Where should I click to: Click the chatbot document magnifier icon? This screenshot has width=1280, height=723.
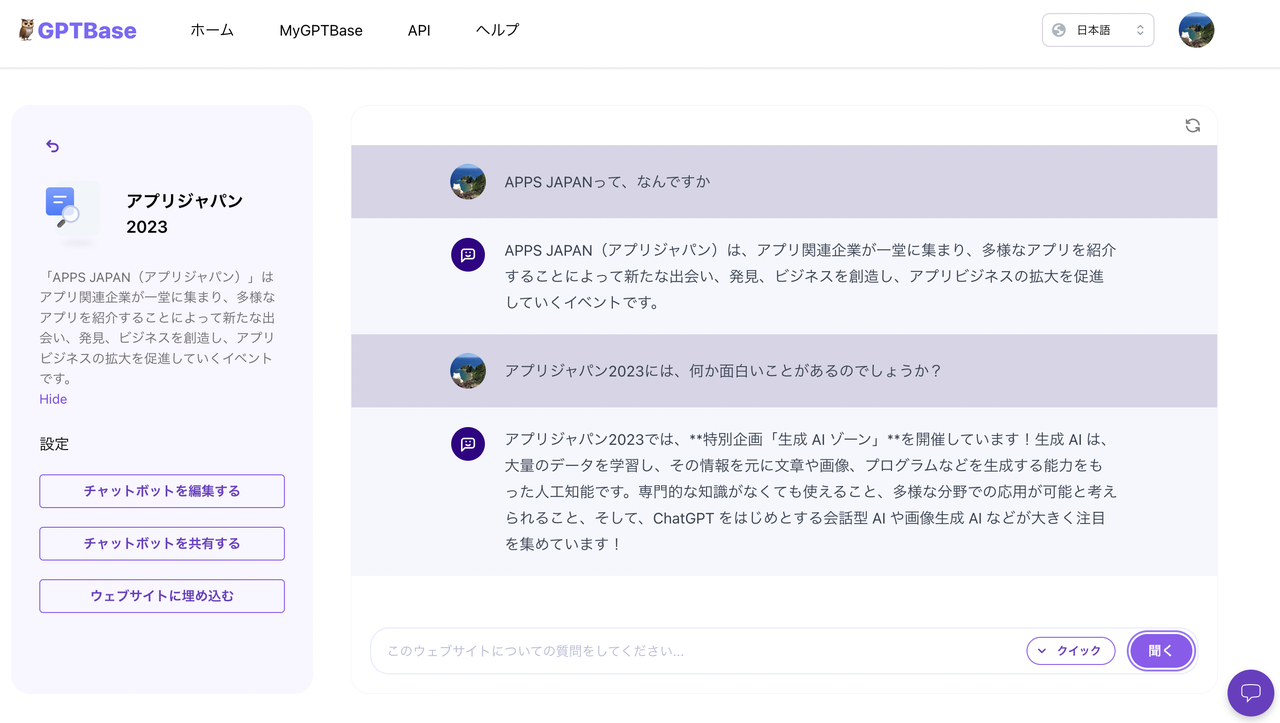click(x=68, y=209)
